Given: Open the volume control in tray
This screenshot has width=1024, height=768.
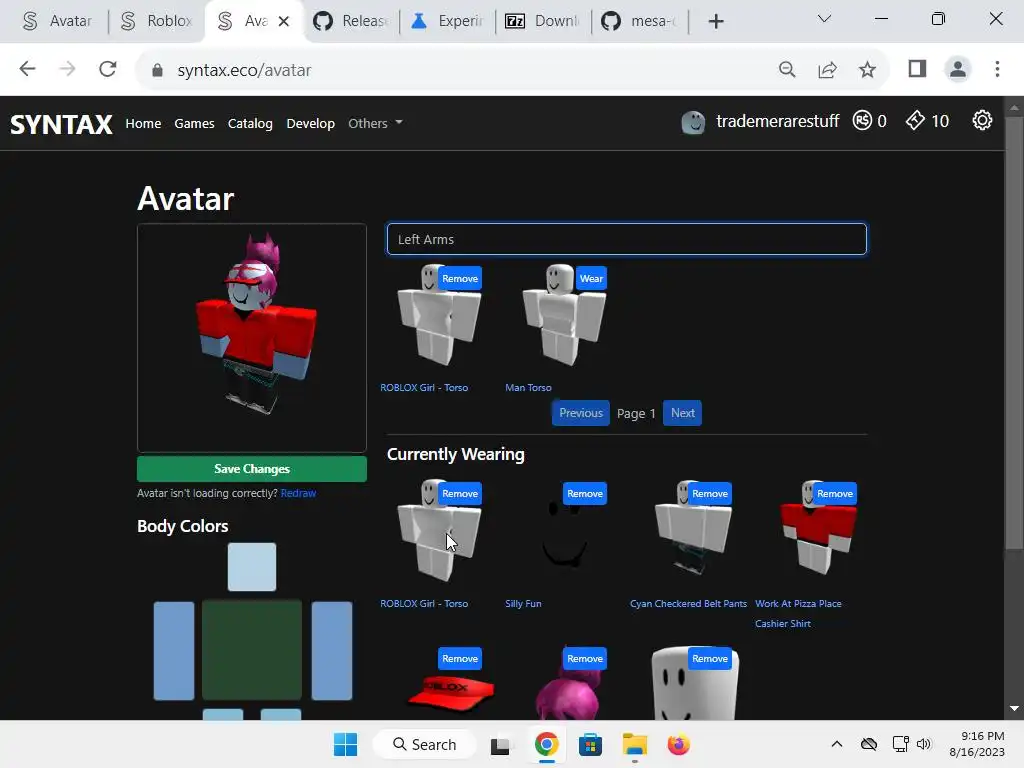Looking at the screenshot, I should [923, 744].
